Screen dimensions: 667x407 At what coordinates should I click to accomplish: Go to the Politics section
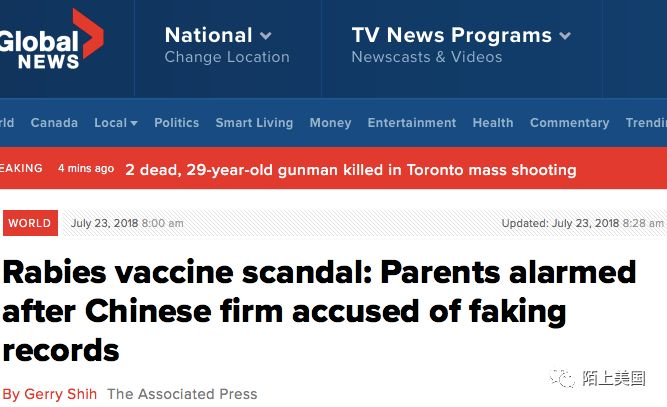(x=177, y=123)
